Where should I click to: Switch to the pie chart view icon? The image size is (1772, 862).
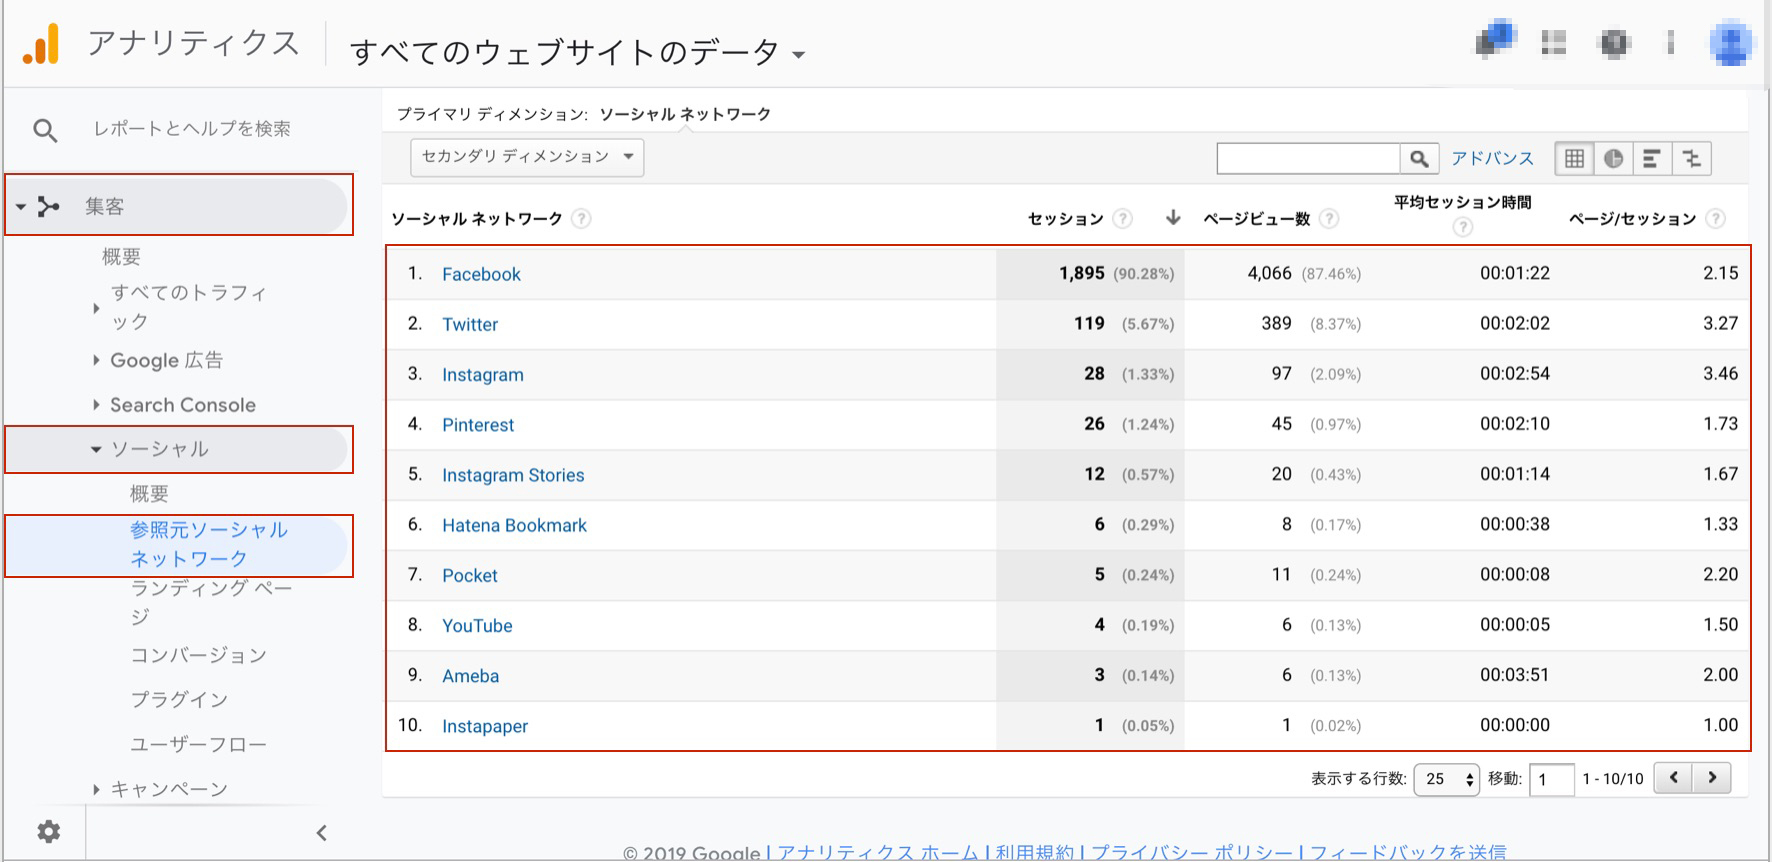coord(1613,158)
